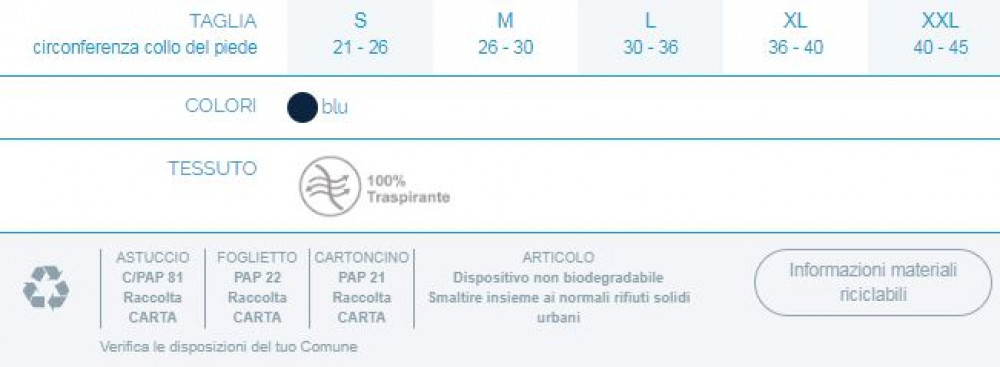Click the TESSUTO label

click(212, 169)
